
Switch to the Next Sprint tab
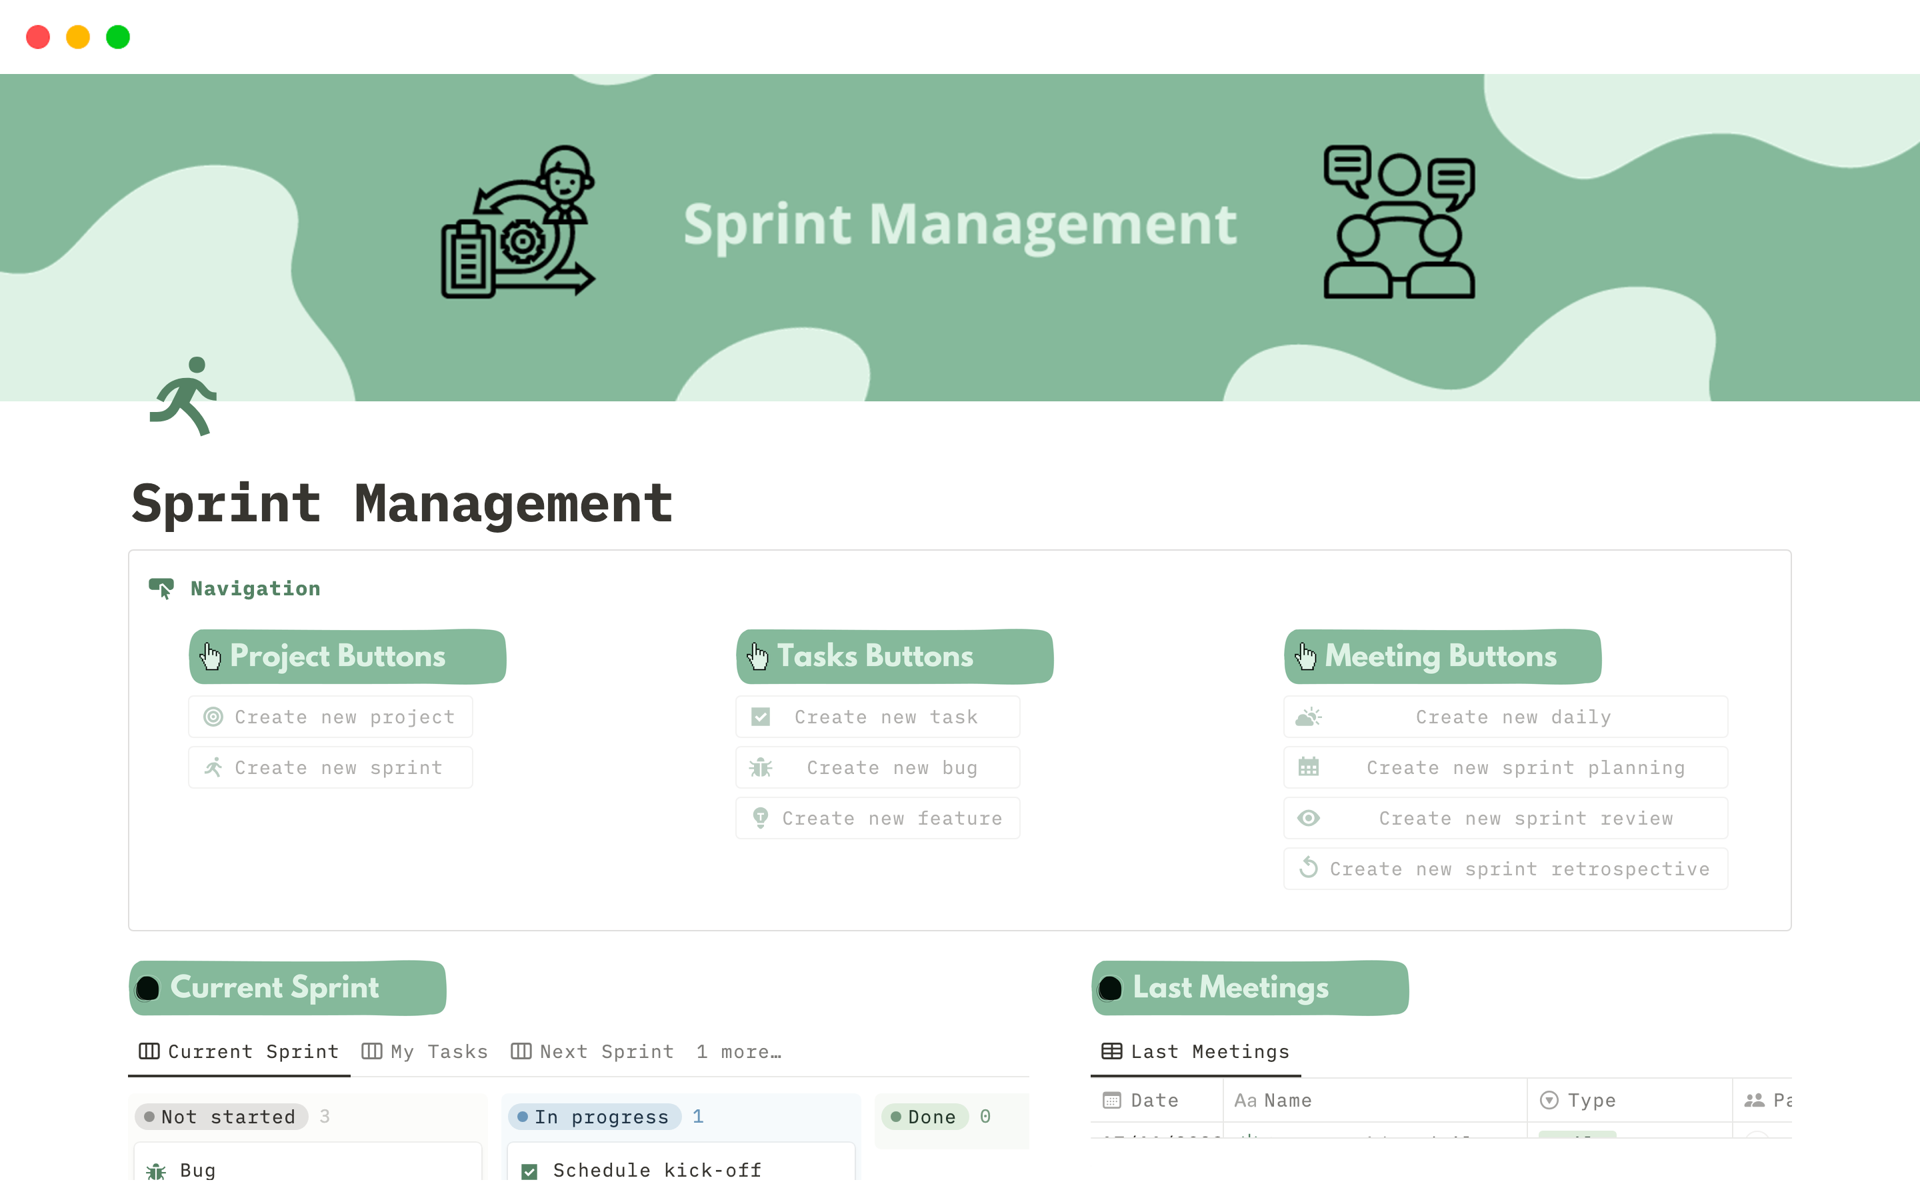pyautogui.click(x=592, y=1052)
